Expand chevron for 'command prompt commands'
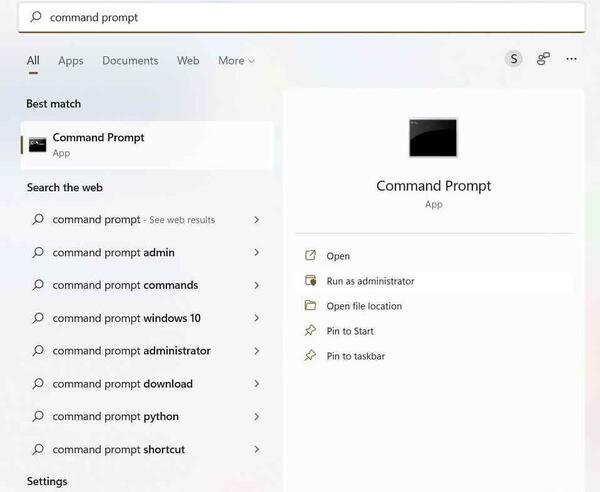The height and width of the screenshot is (492, 600). [x=257, y=285]
